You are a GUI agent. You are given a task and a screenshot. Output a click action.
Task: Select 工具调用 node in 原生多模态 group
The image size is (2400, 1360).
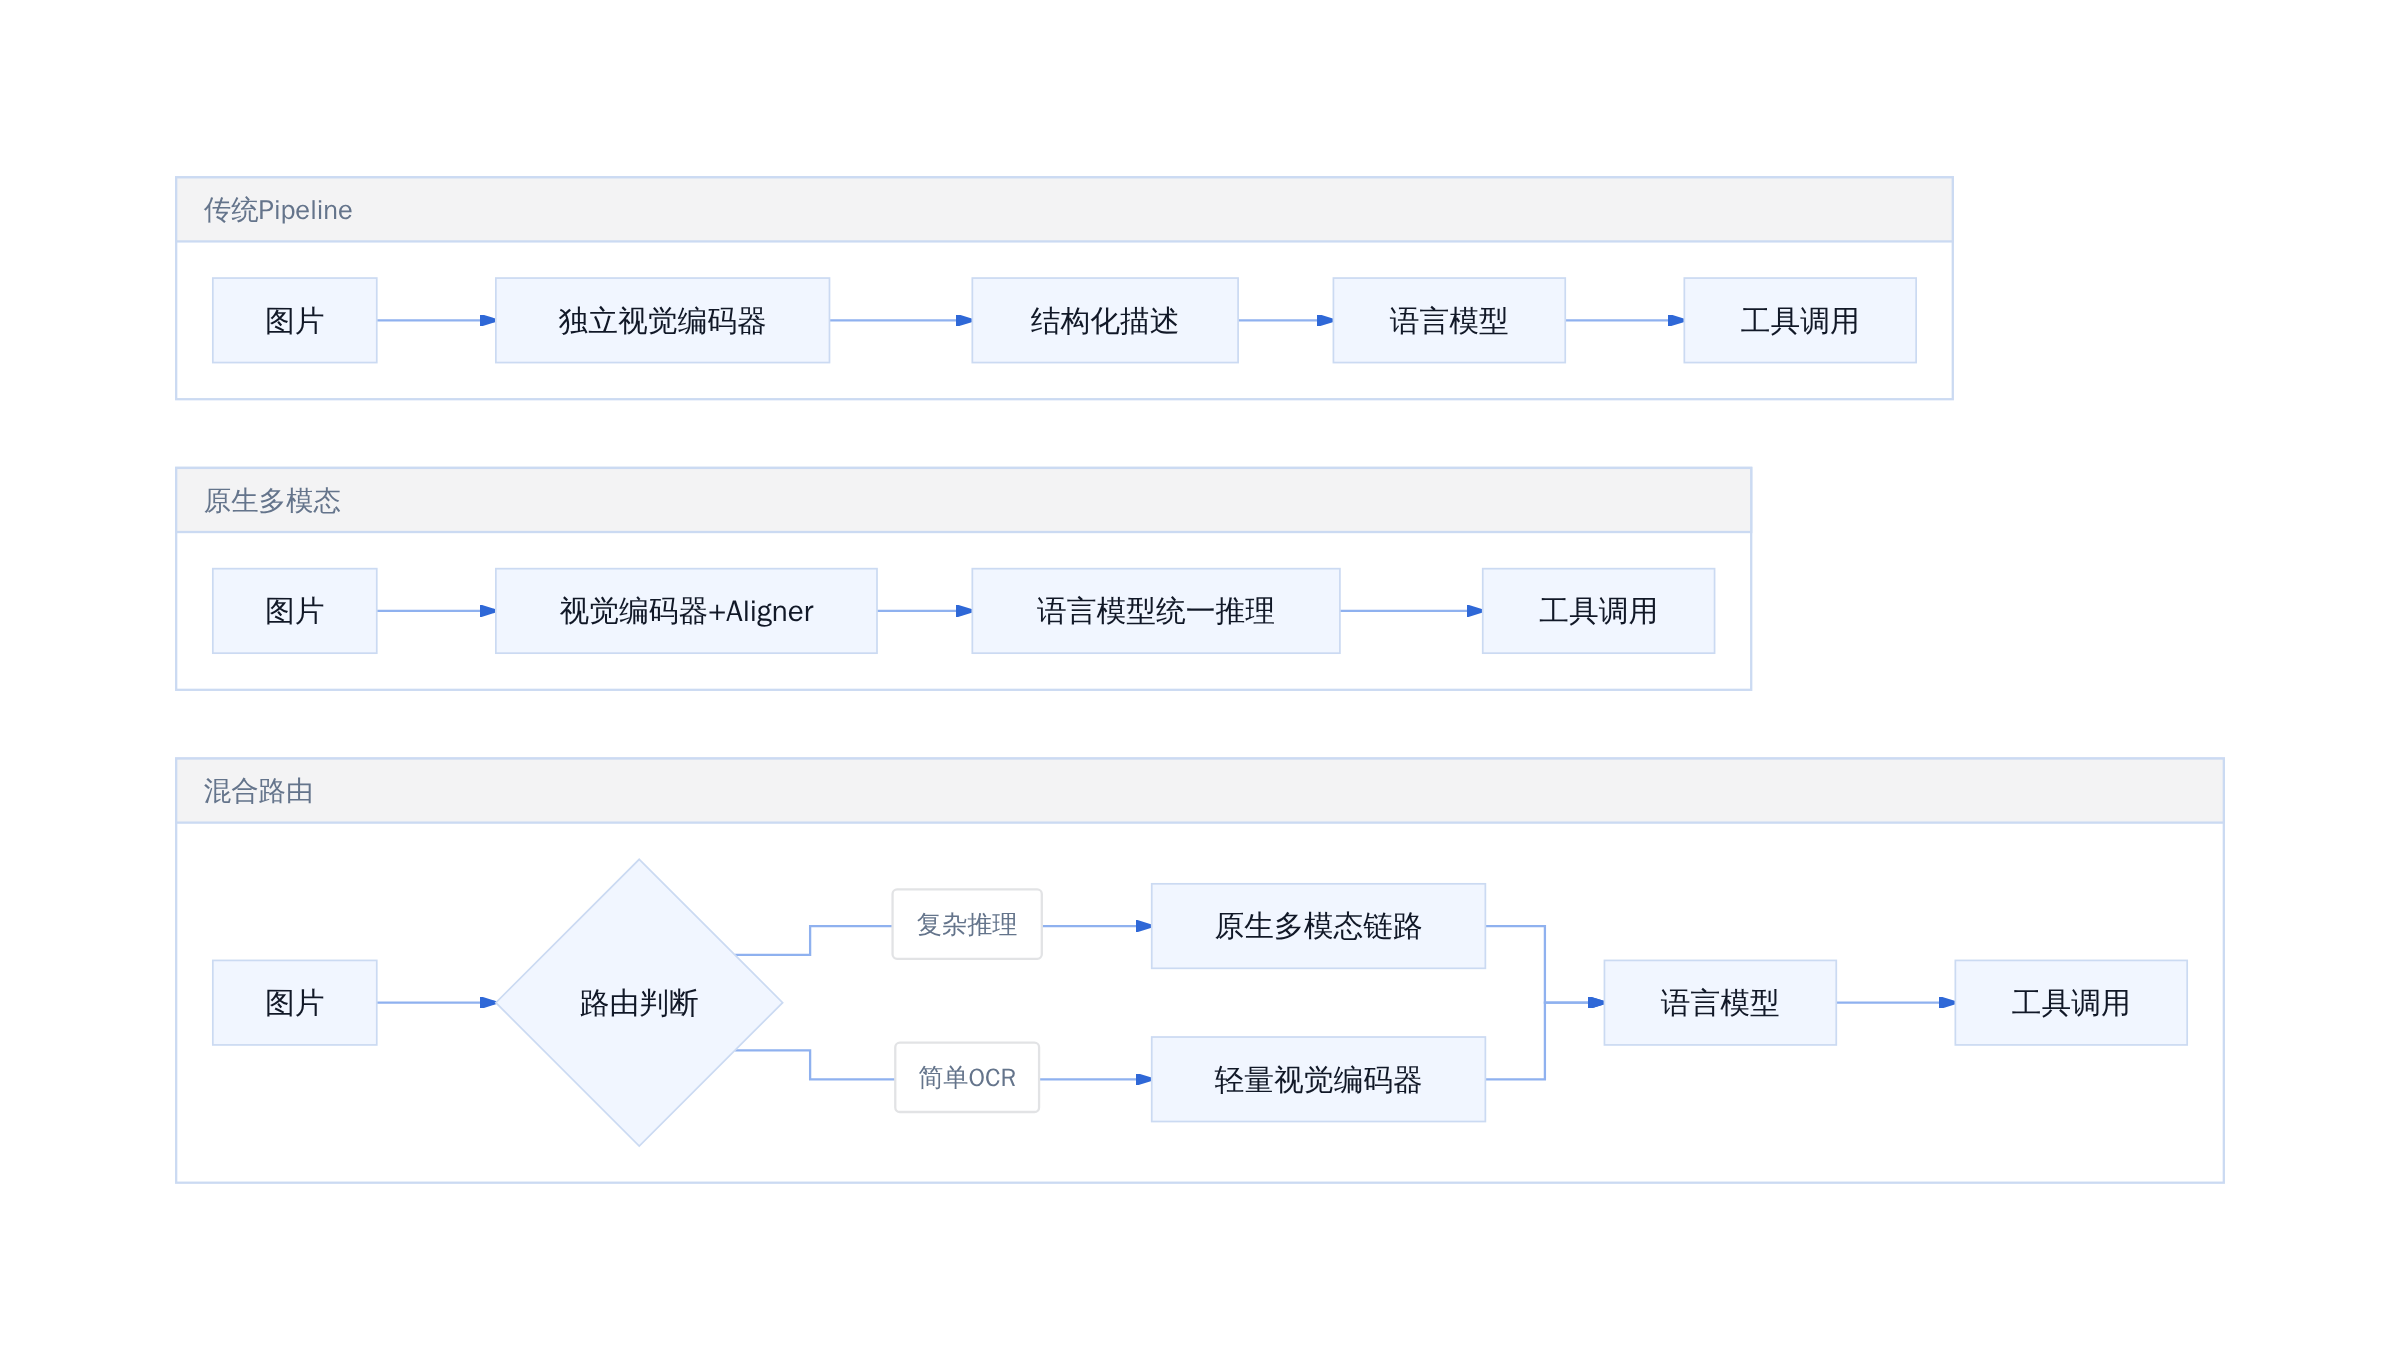coord(1598,611)
